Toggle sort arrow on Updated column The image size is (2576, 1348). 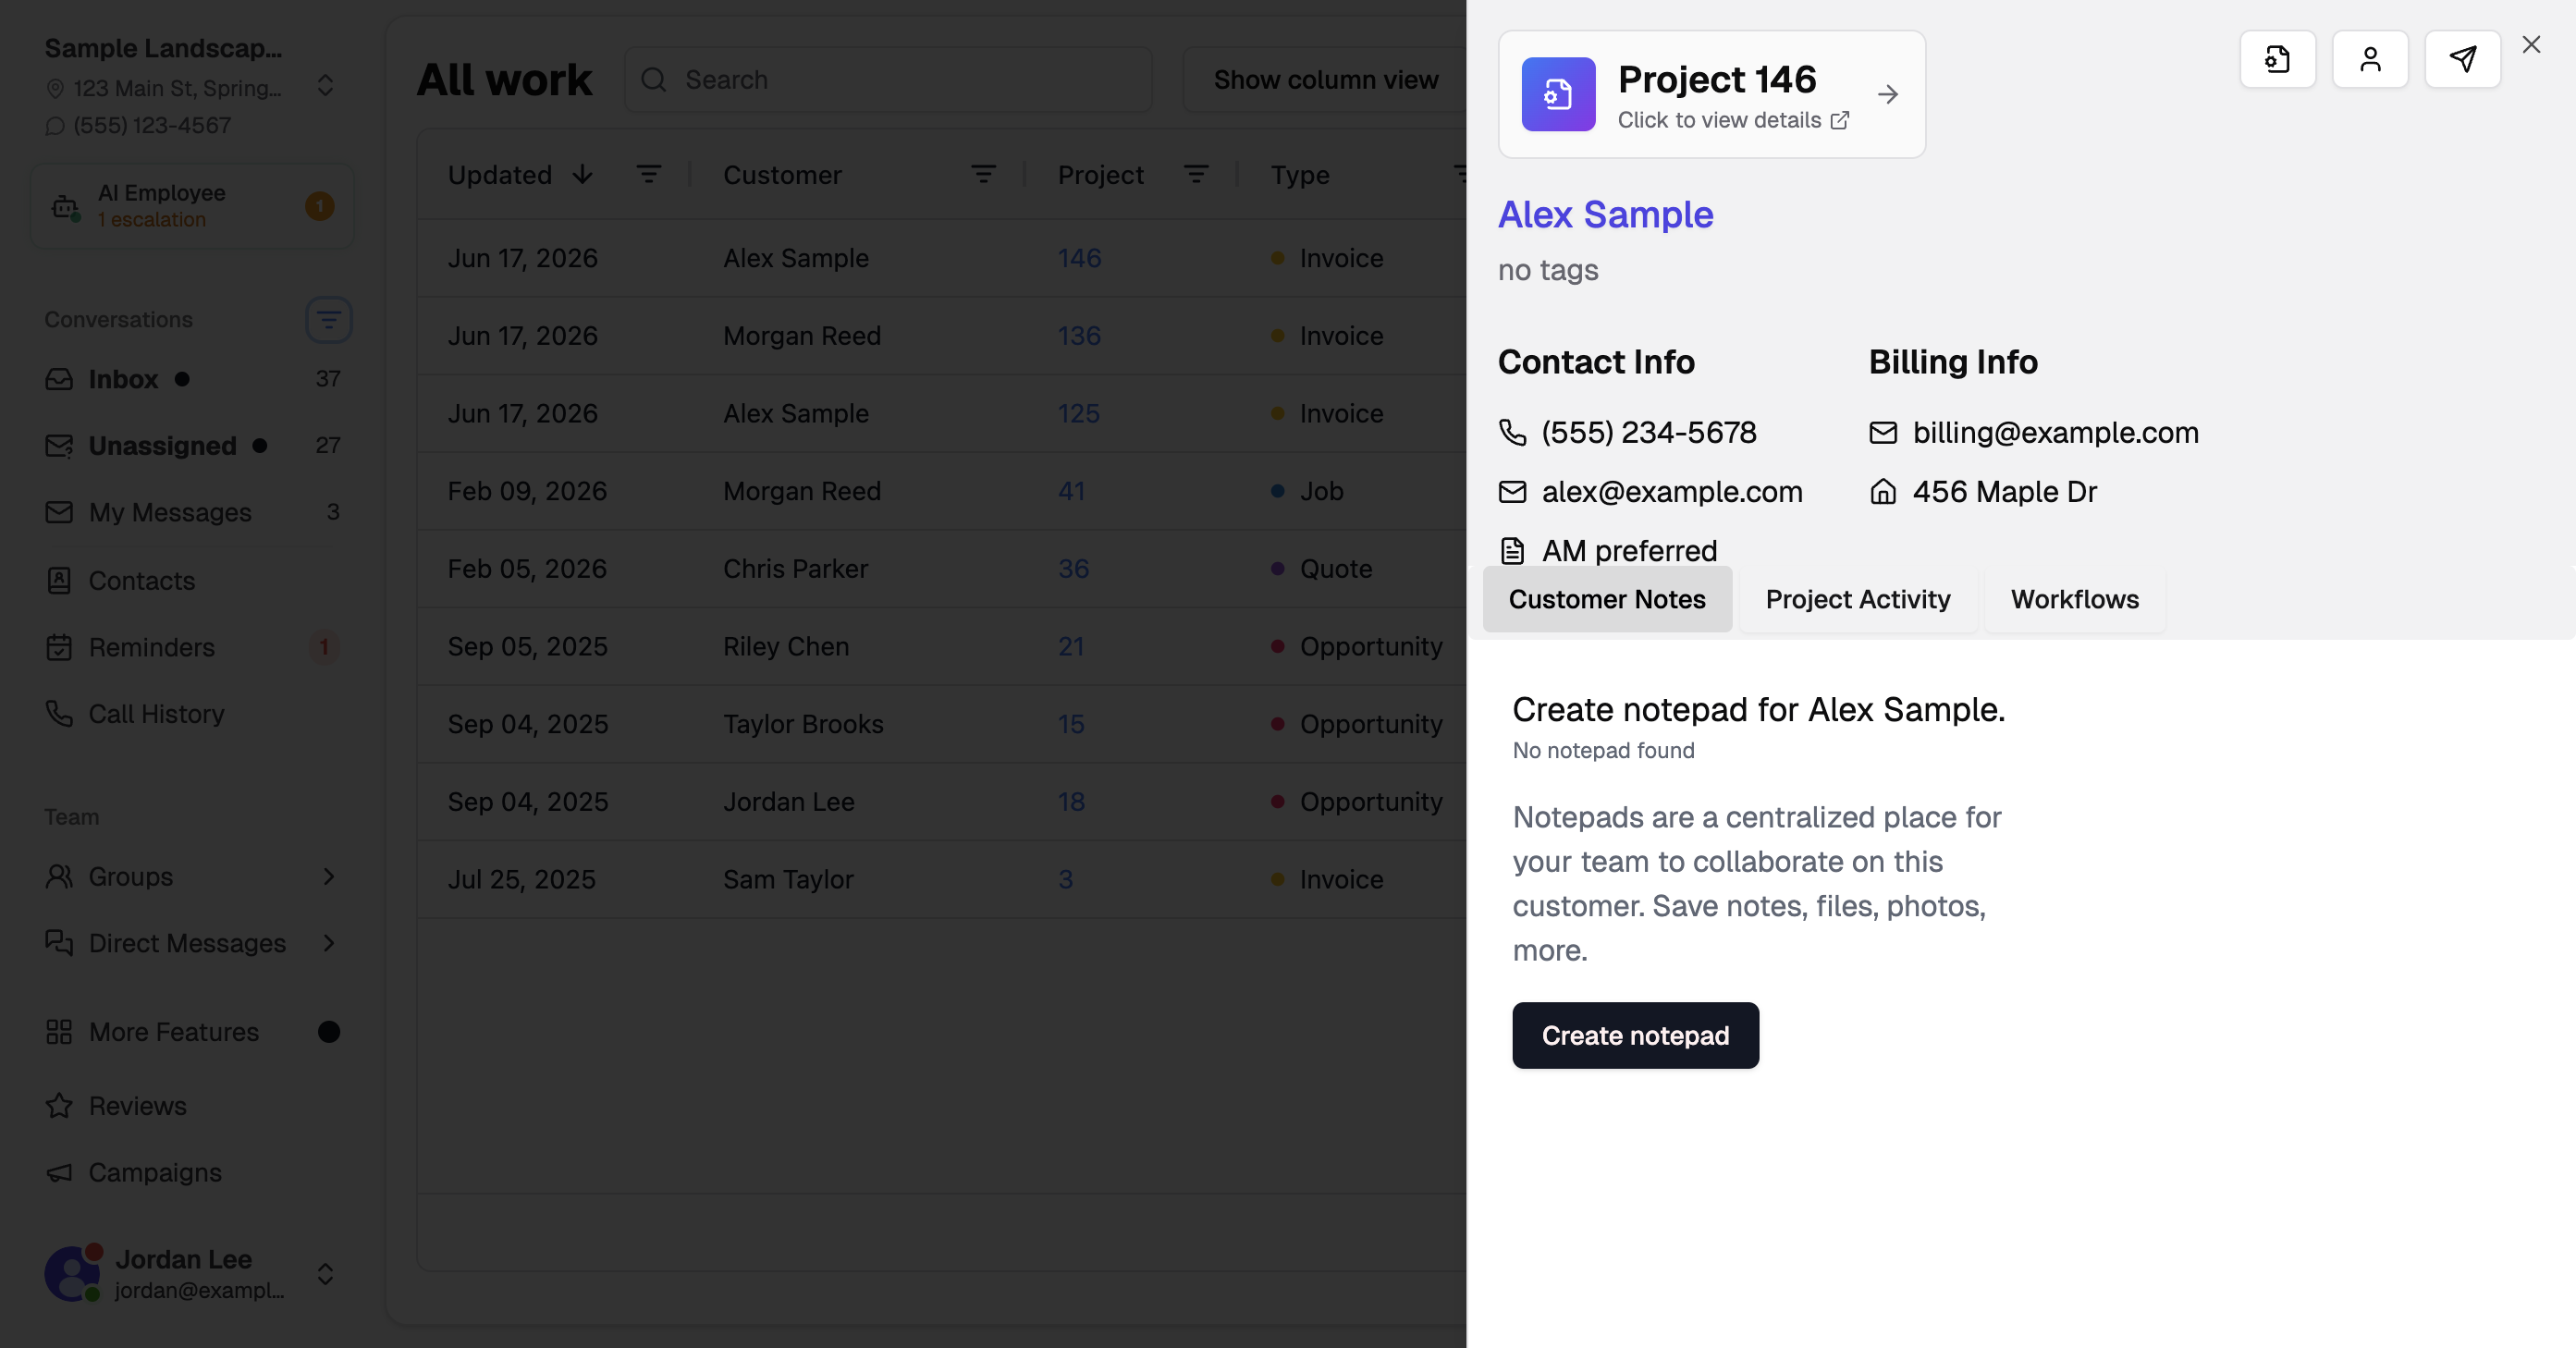583,175
